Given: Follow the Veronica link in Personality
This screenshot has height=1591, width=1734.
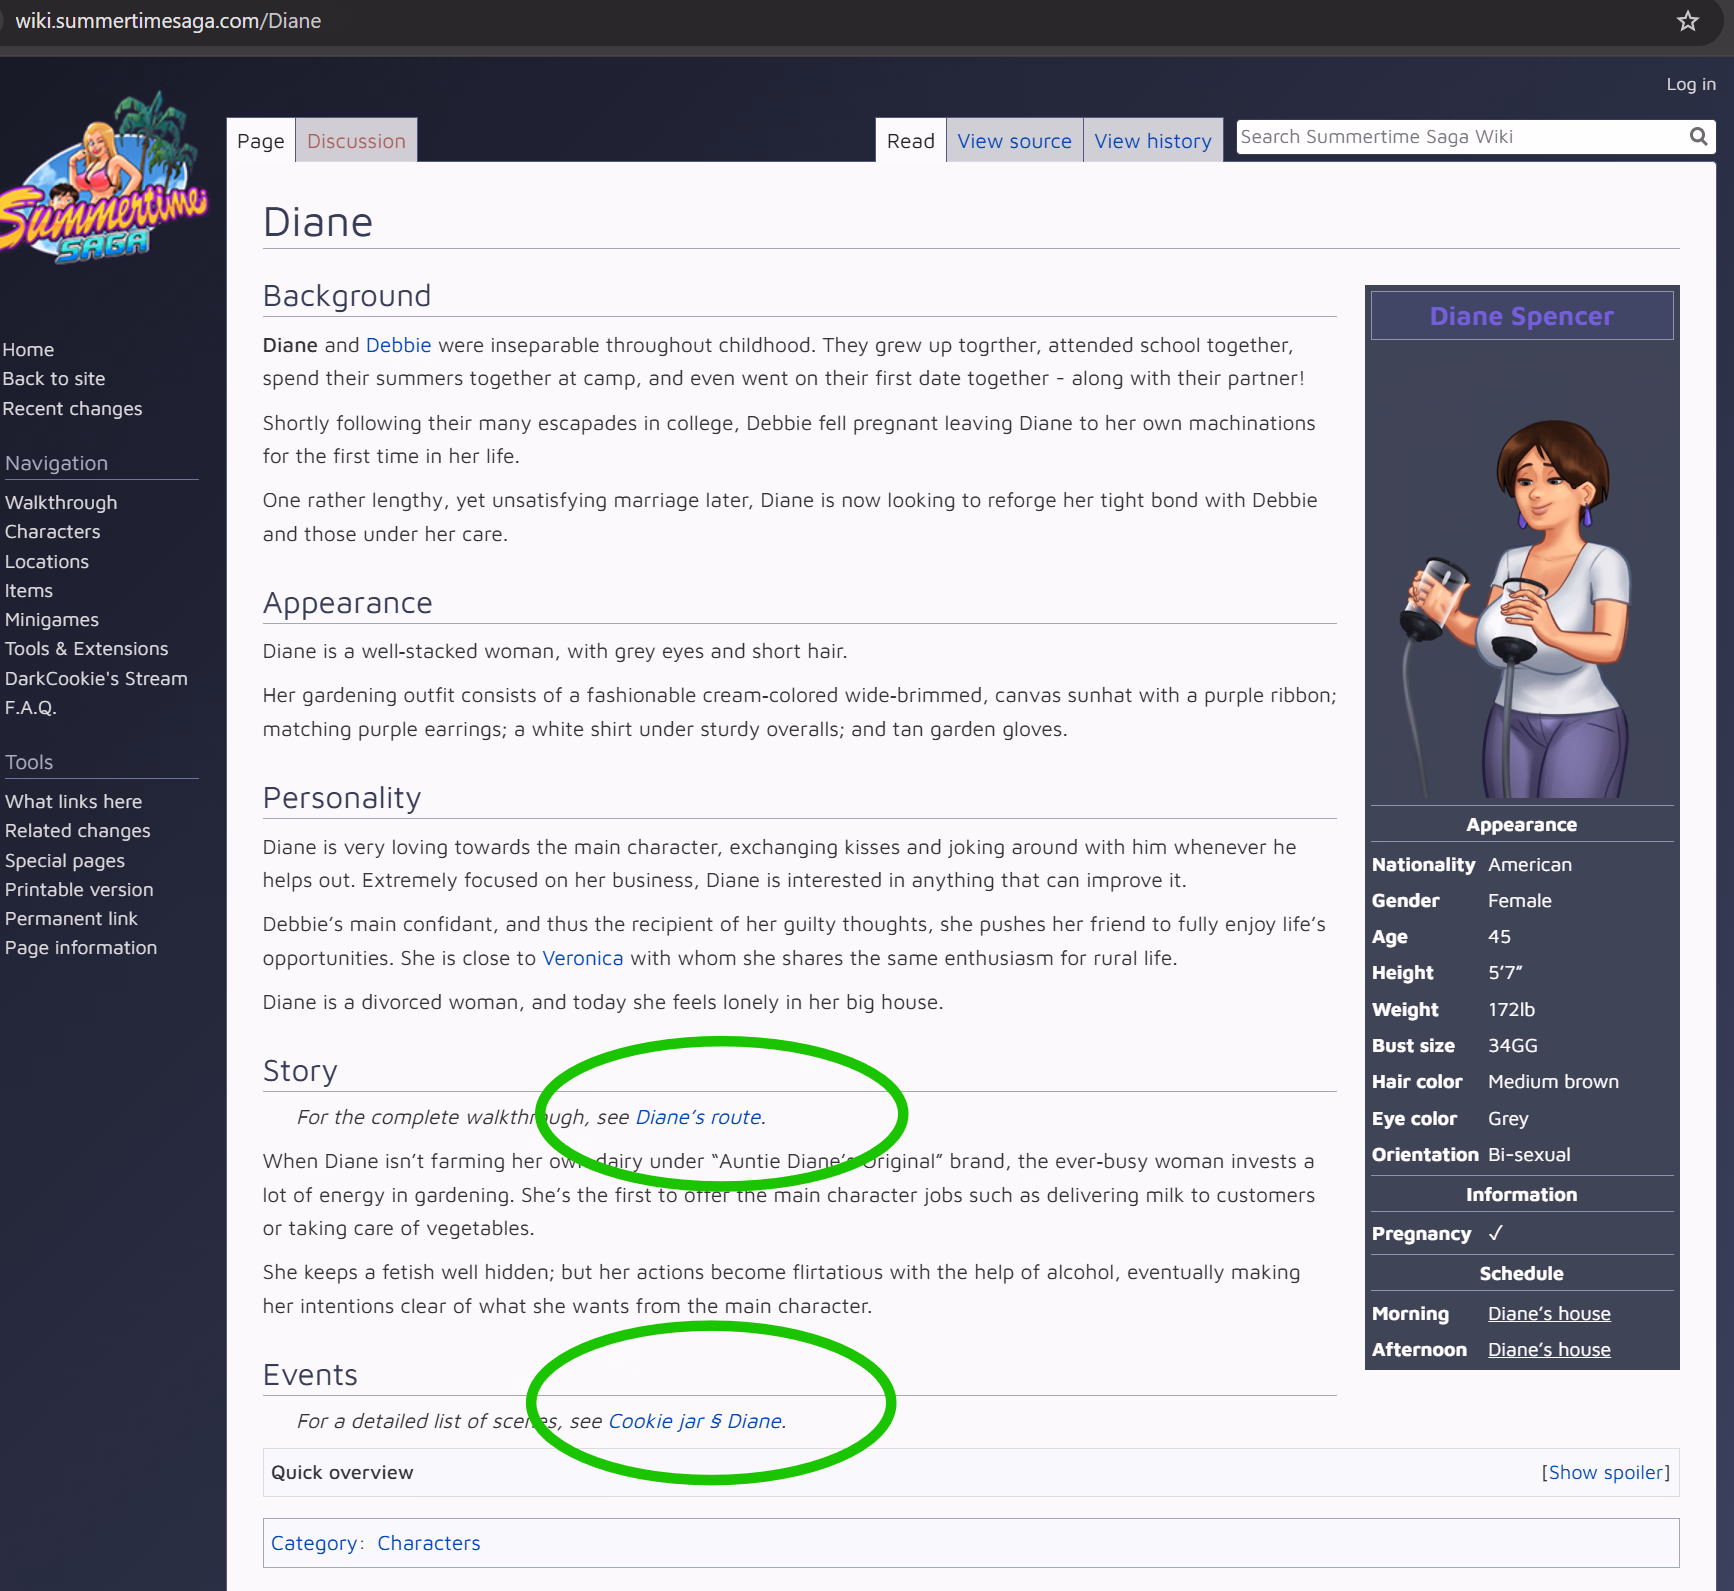Looking at the screenshot, I should [x=583, y=958].
